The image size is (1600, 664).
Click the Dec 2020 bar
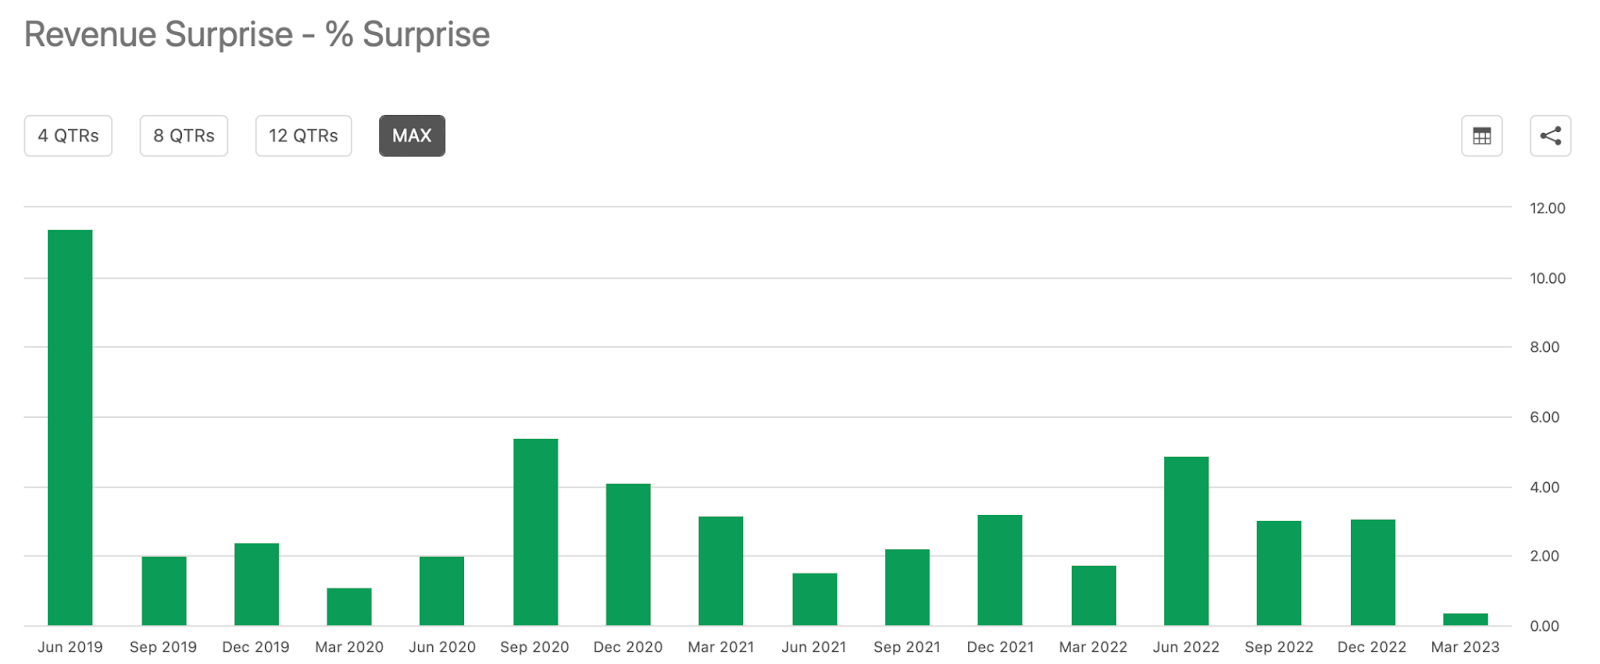628,555
